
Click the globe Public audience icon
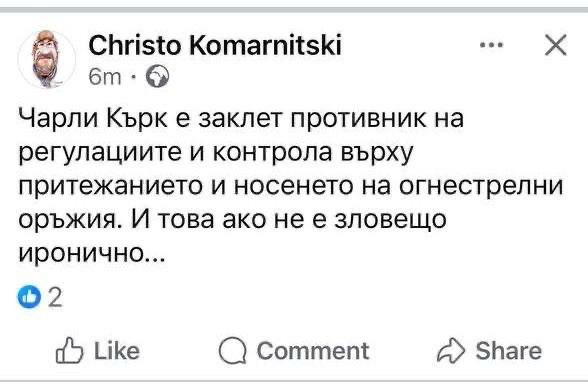(x=157, y=76)
